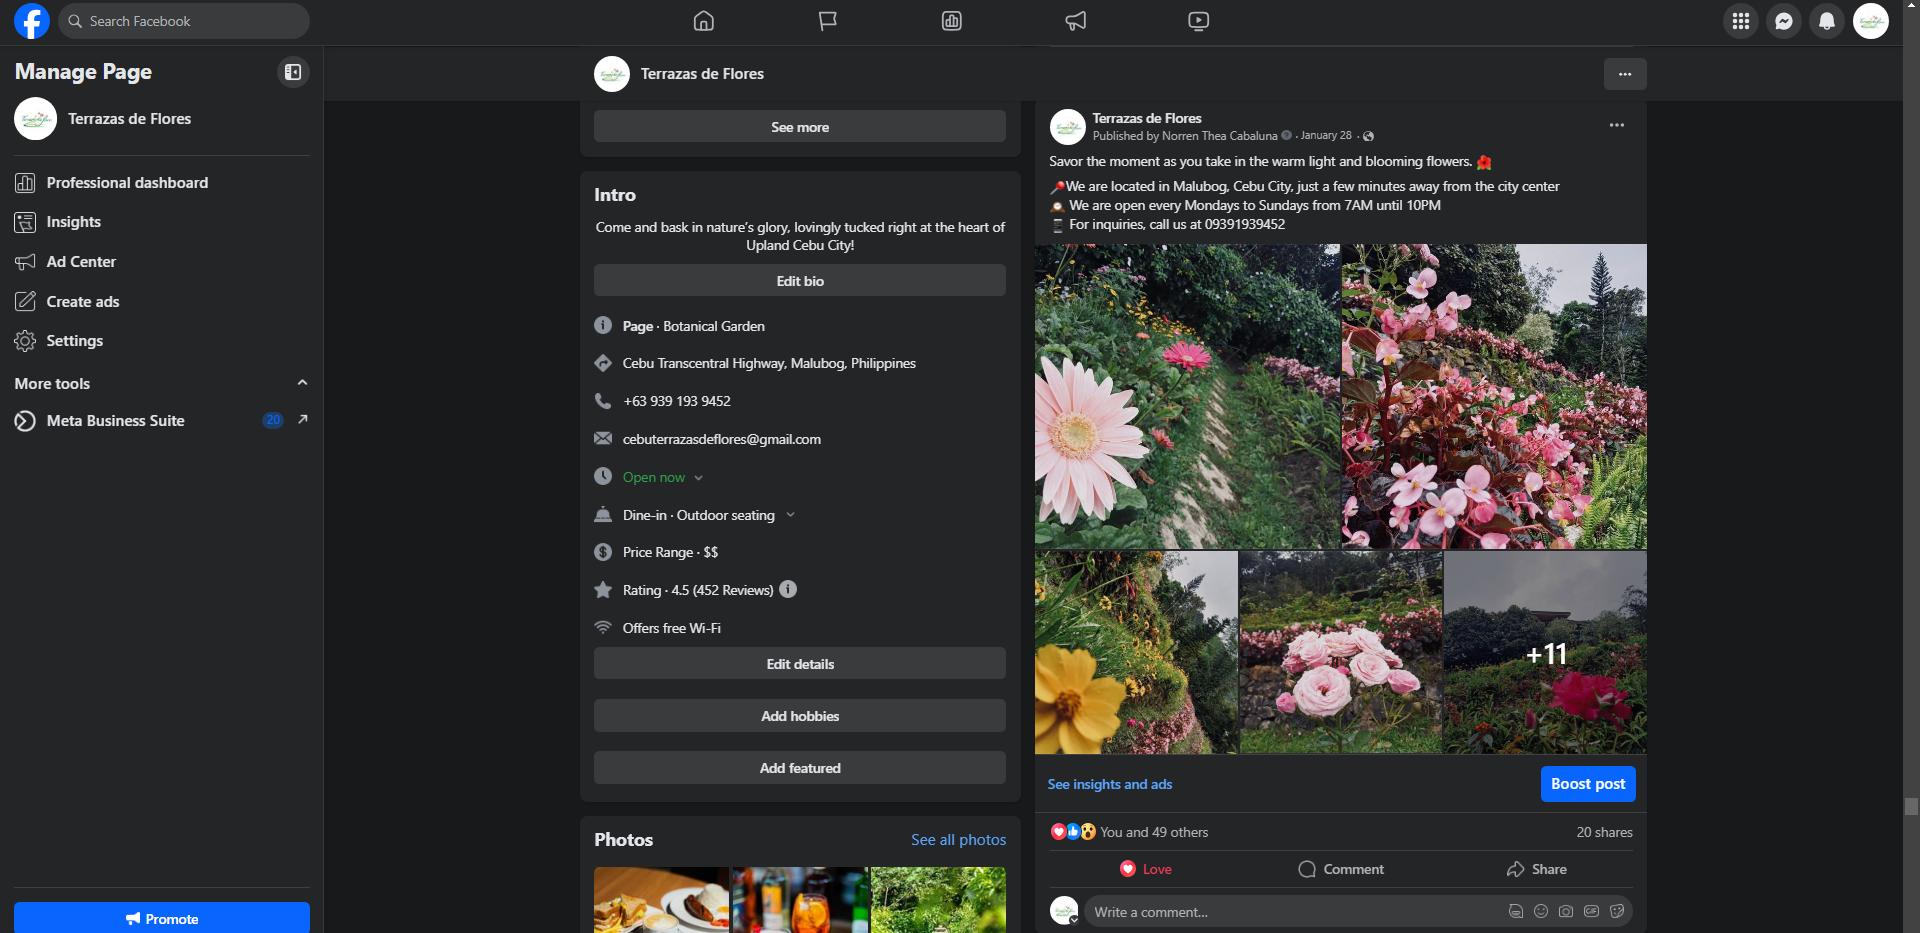Open the 20 shares count

(x=1604, y=832)
